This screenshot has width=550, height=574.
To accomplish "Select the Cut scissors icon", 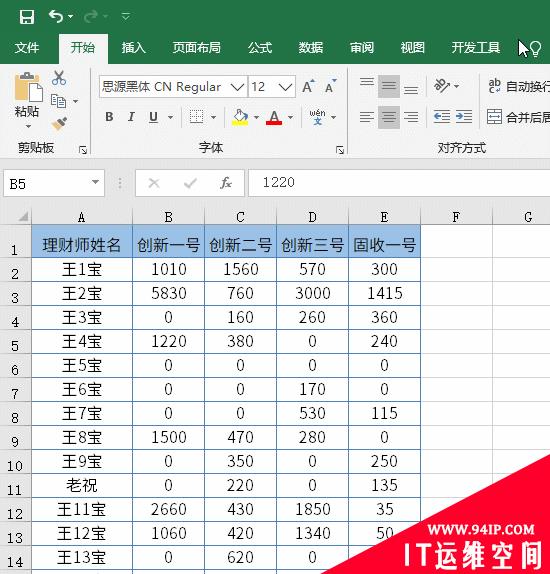I will click(x=59, y=78).
